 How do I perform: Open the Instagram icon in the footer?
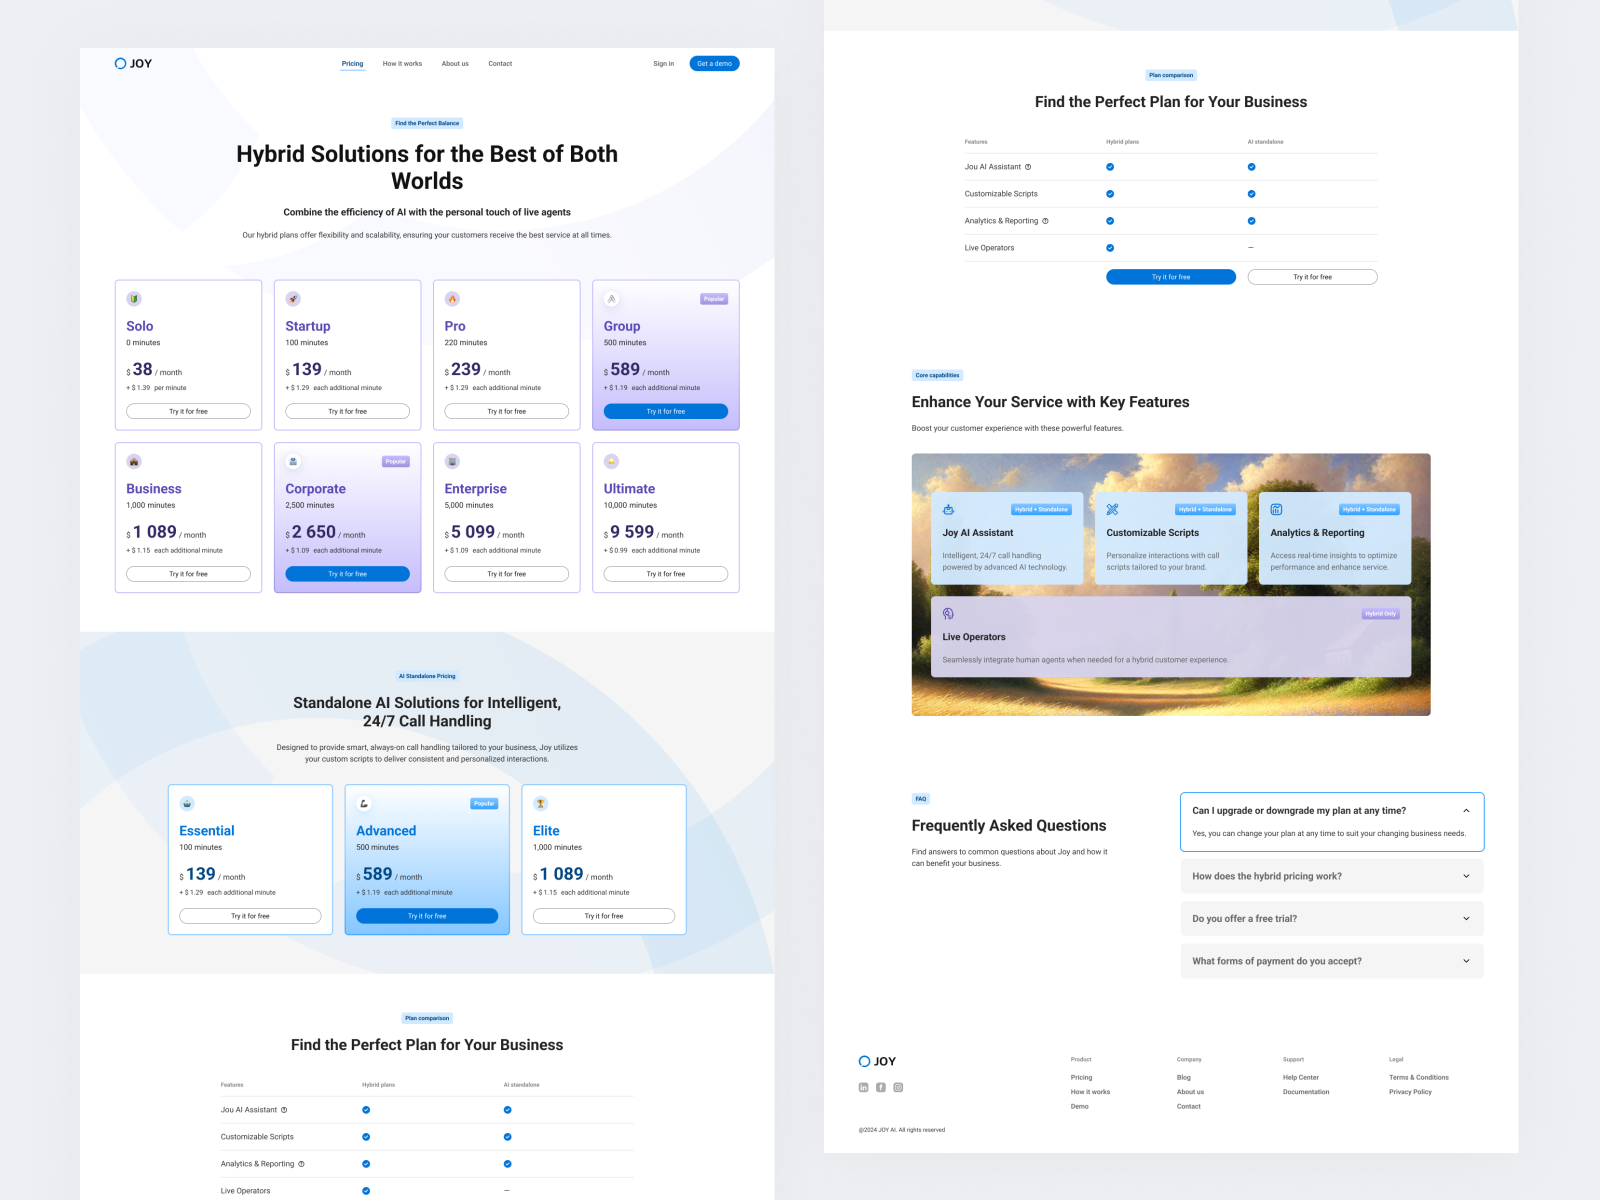pos(898,1088)
